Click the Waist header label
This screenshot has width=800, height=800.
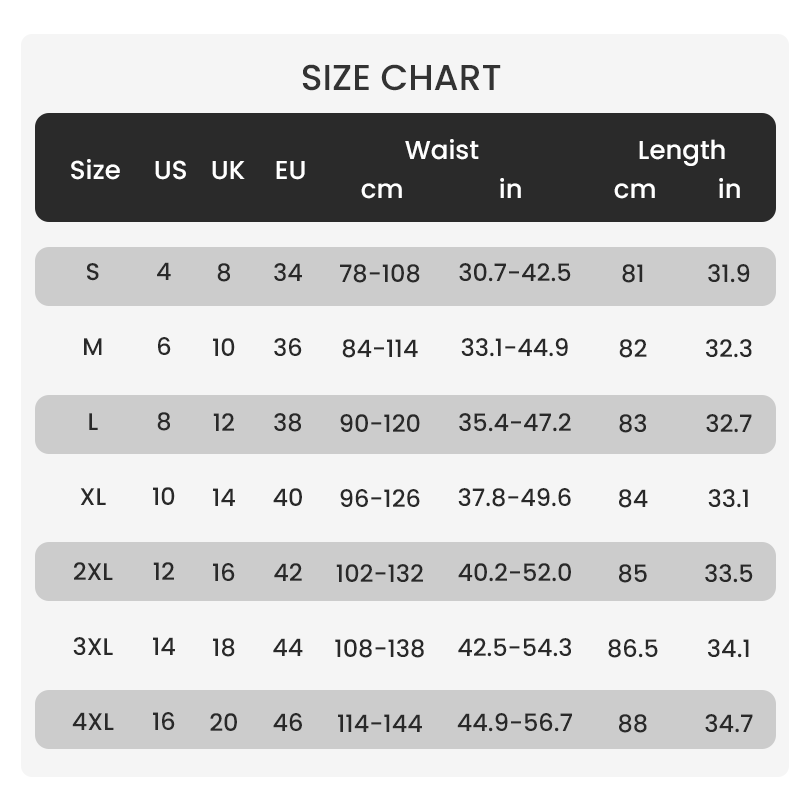tap(442, 150)
